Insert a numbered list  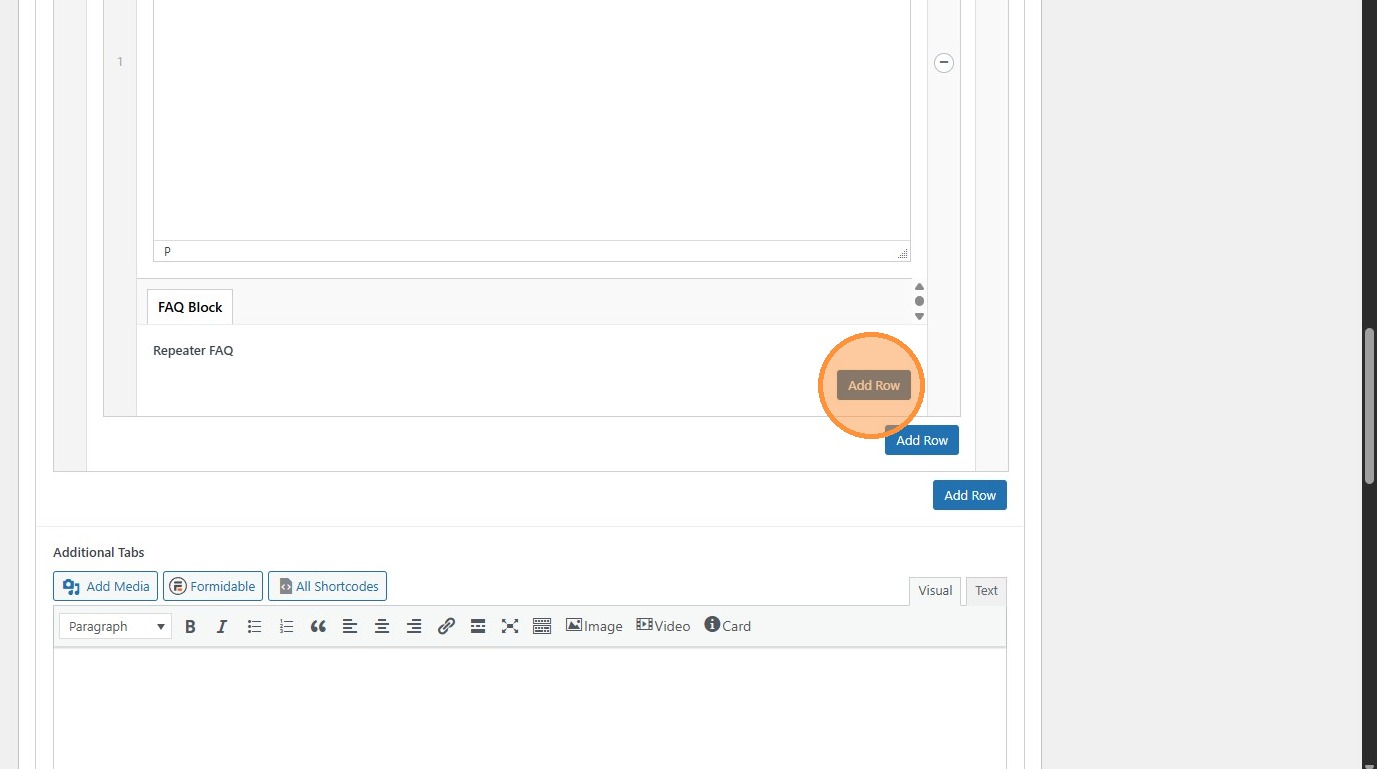coord(286,626)
